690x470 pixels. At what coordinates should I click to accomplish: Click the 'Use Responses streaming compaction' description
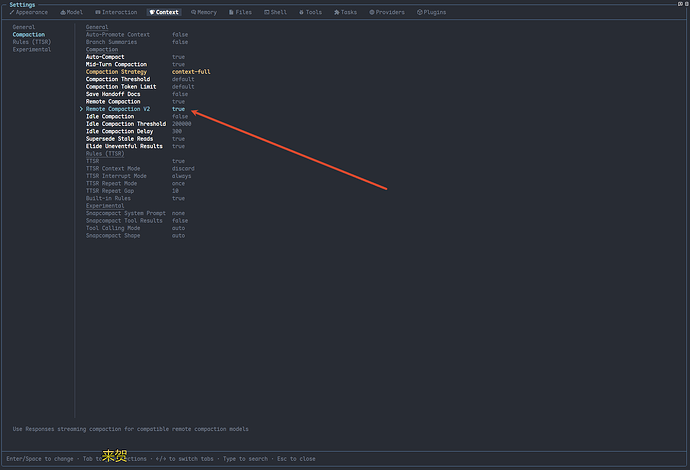click(130, 429)
